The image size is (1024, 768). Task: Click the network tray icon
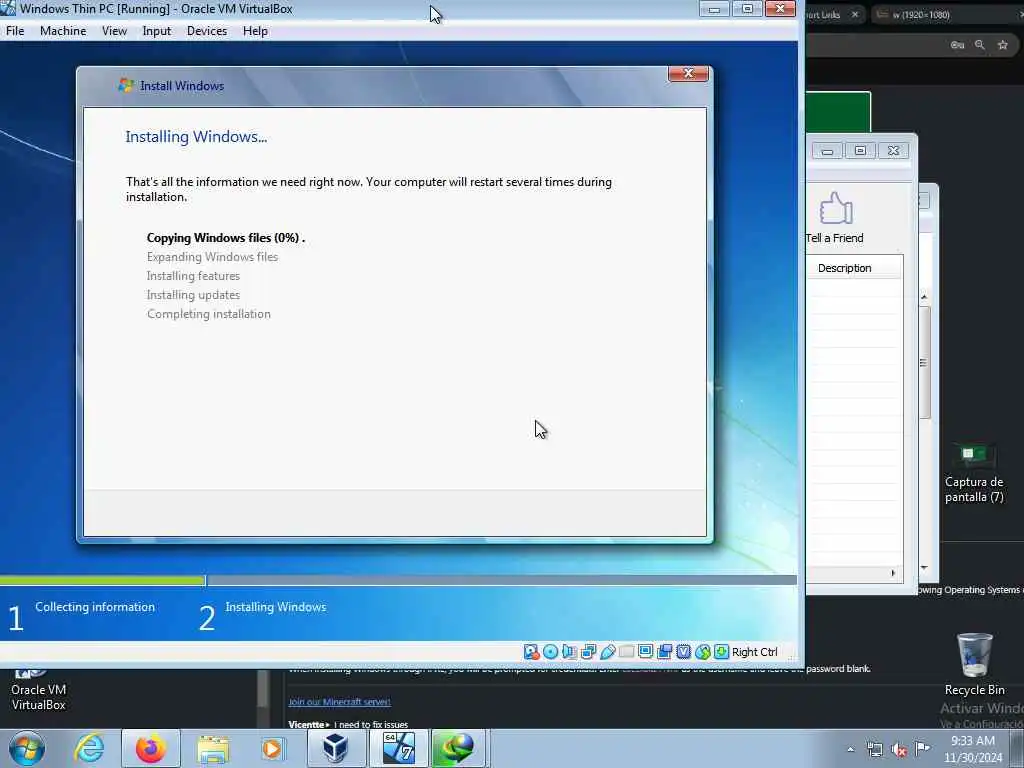tap(874, 749)
